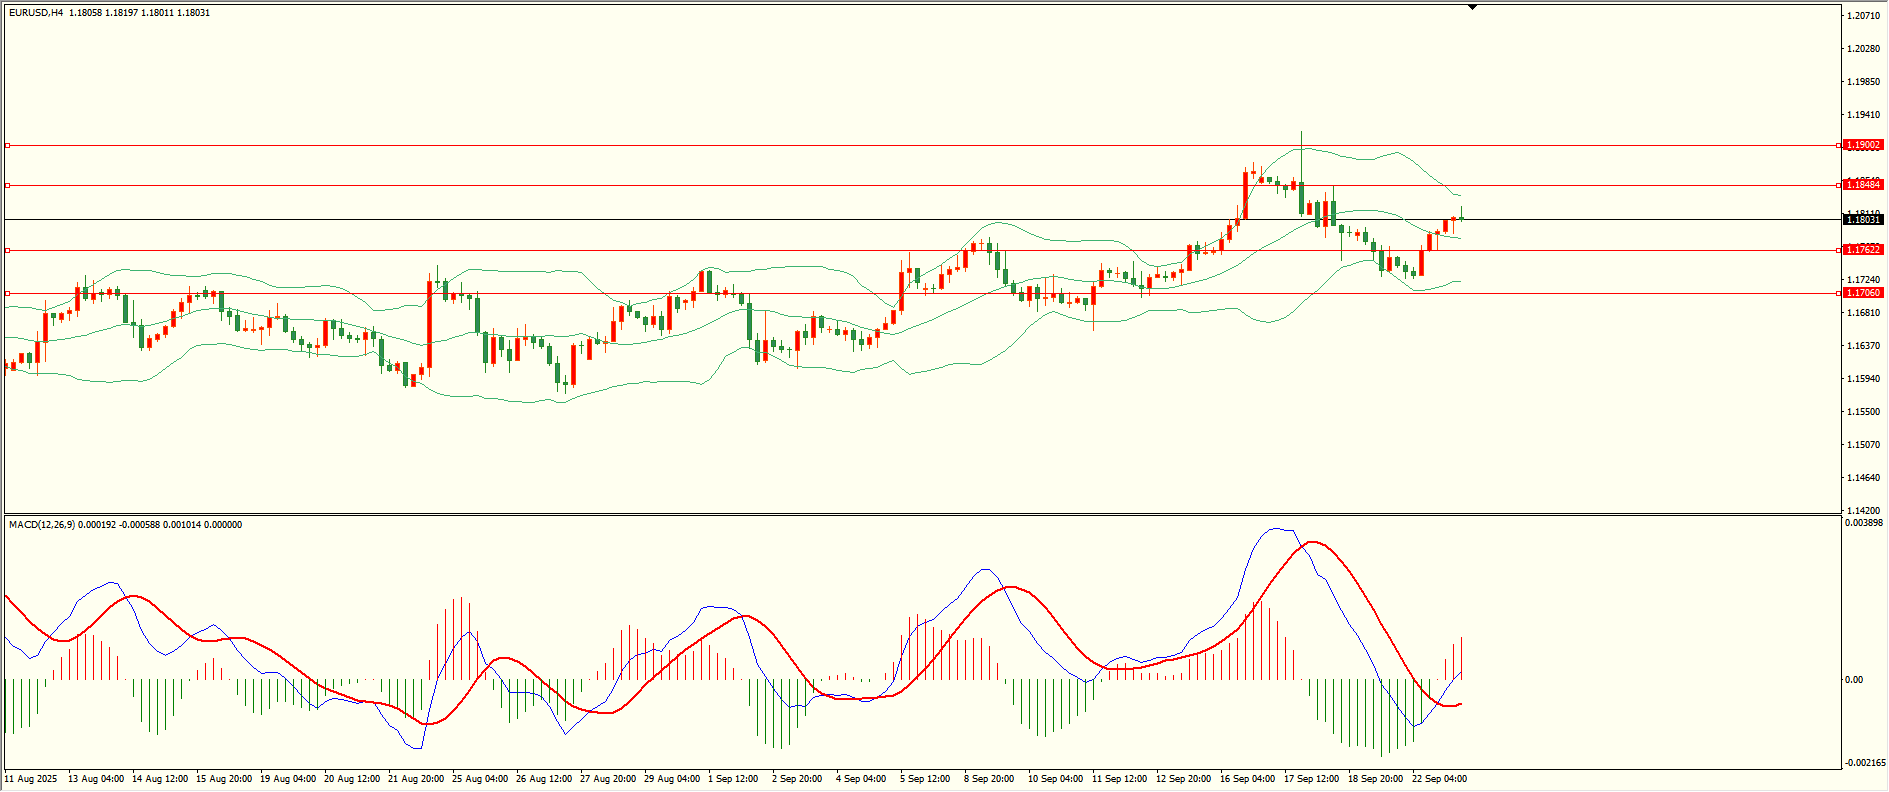This screenshot has width=1889, height=792.
Task: Click the 1.20710 value on price scale
Action: tap(1863, 16)
